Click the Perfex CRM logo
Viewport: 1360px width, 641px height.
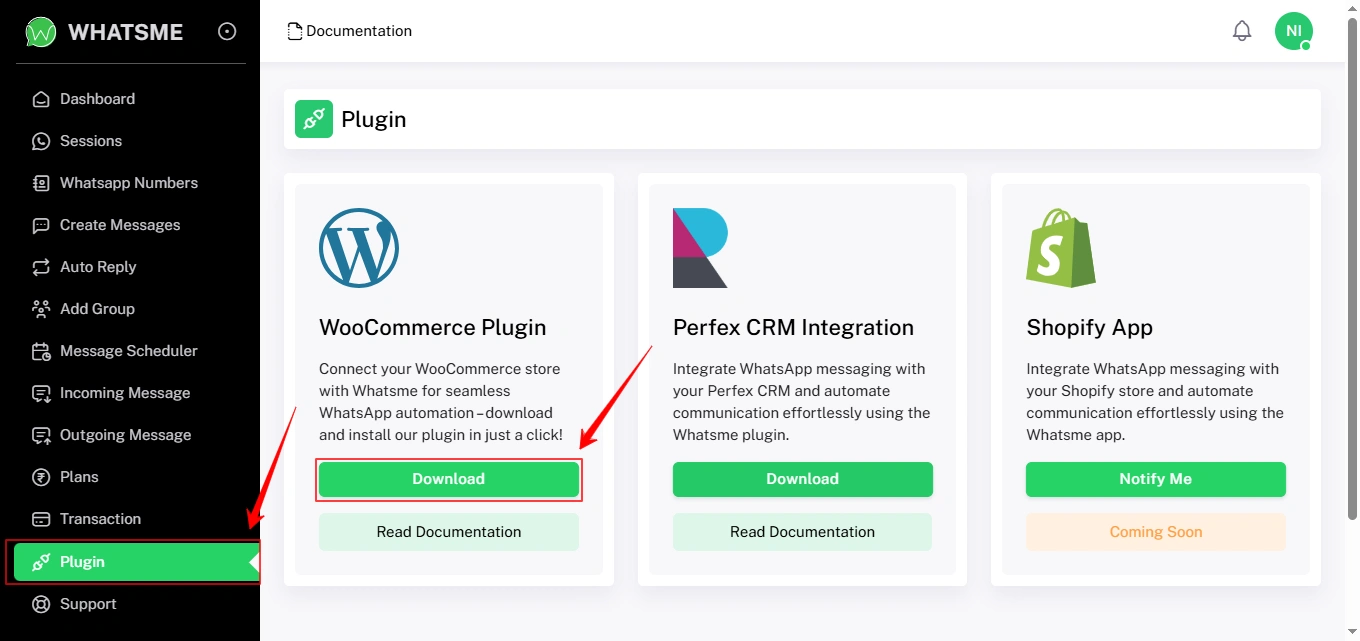700,248
